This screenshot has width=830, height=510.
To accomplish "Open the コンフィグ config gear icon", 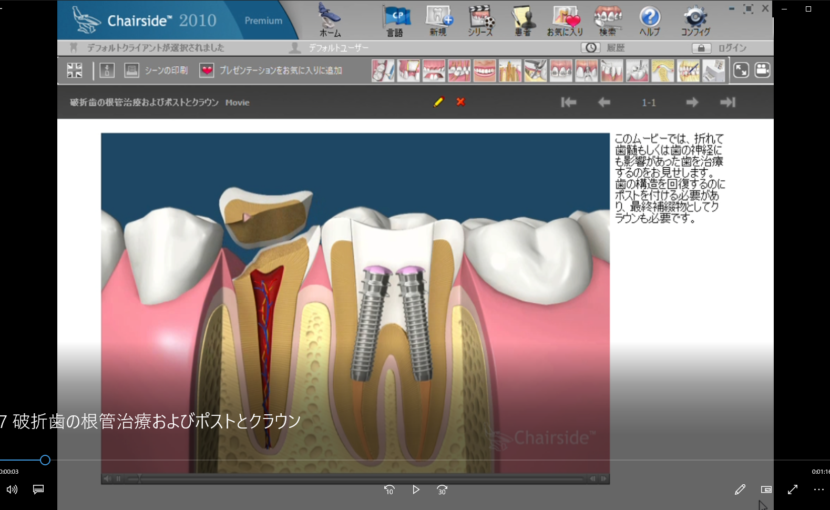I will pos(695,21).
